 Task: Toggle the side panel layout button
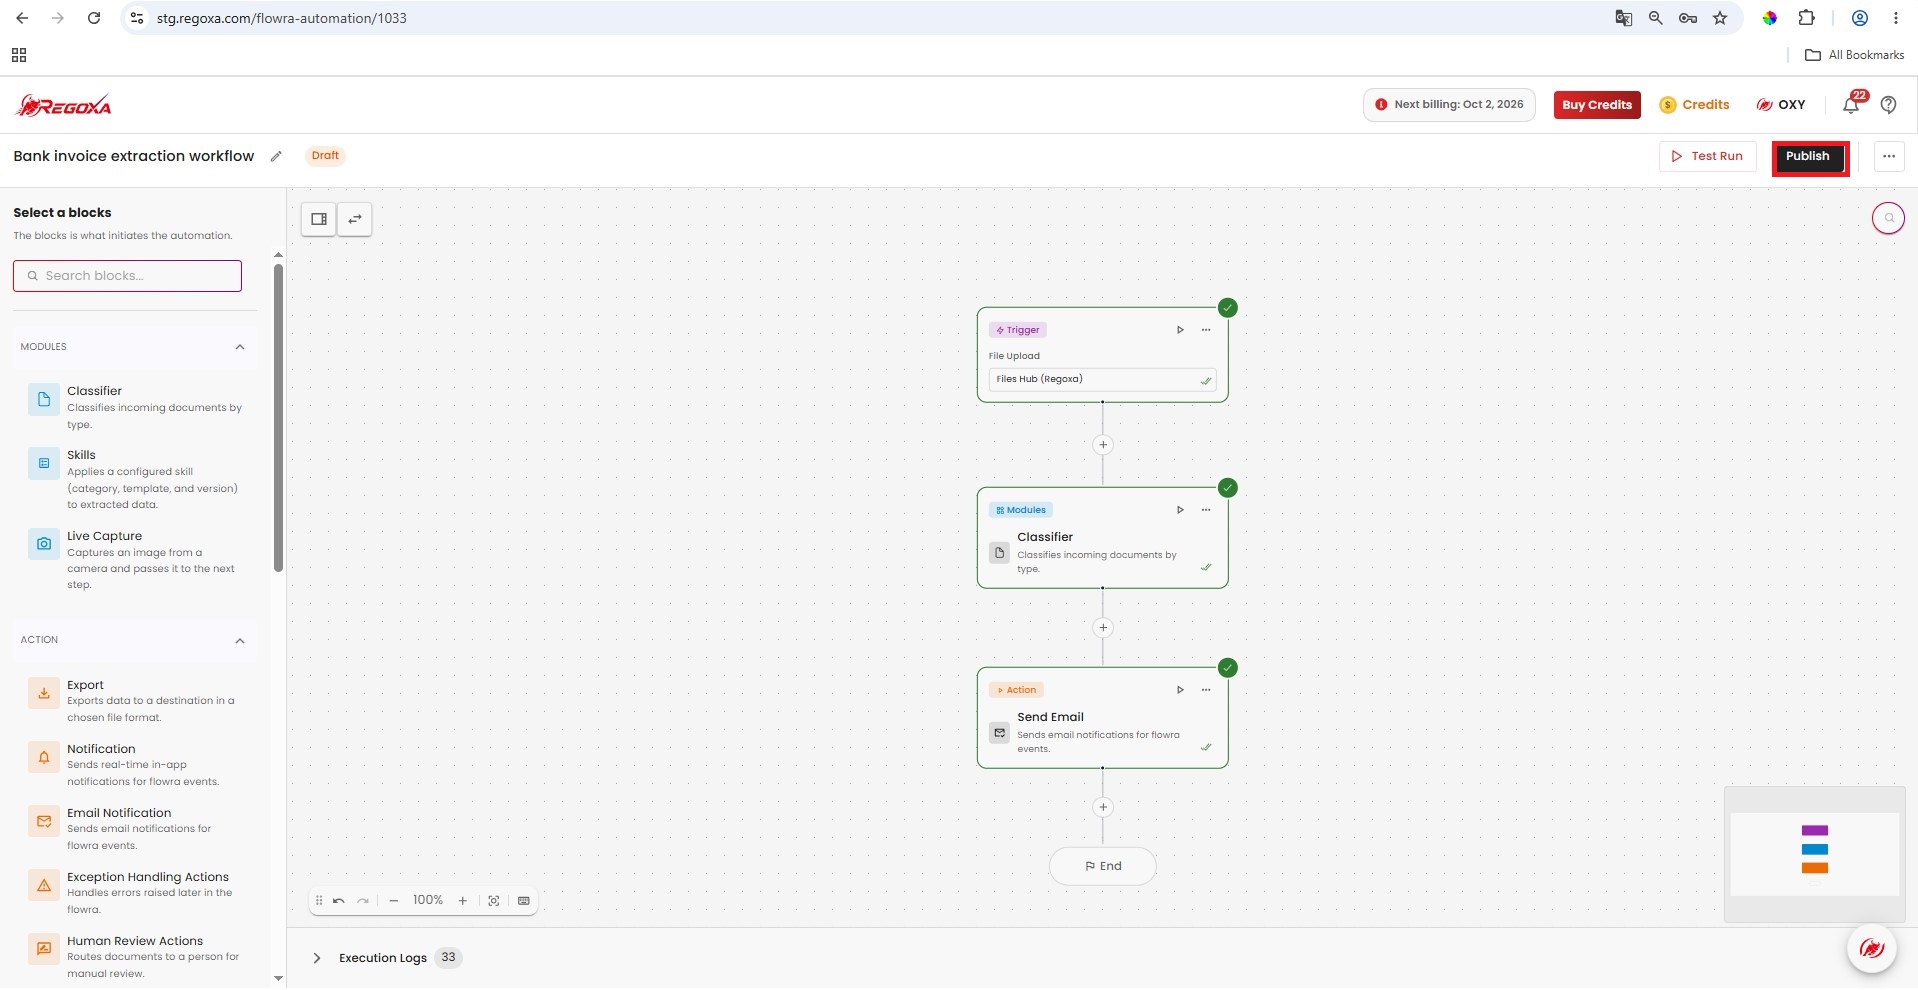point(319,219)
